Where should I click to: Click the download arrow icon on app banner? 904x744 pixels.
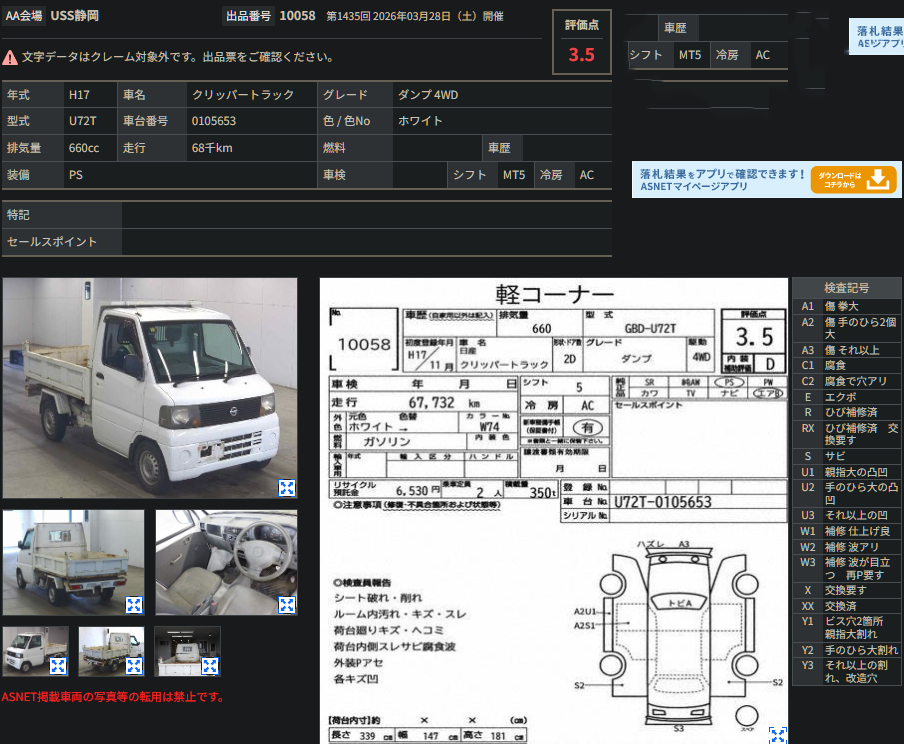pos(877,179)
